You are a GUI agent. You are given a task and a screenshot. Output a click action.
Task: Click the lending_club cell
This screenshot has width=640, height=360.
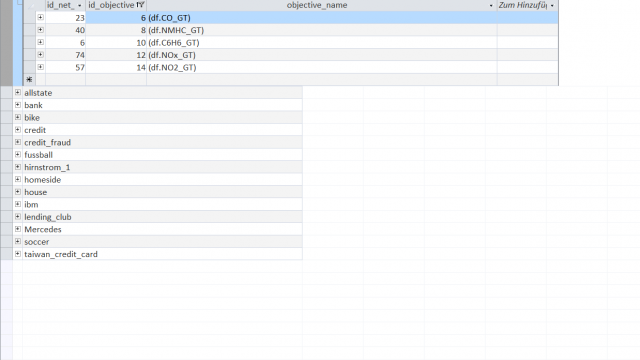[x=162, y=217]
